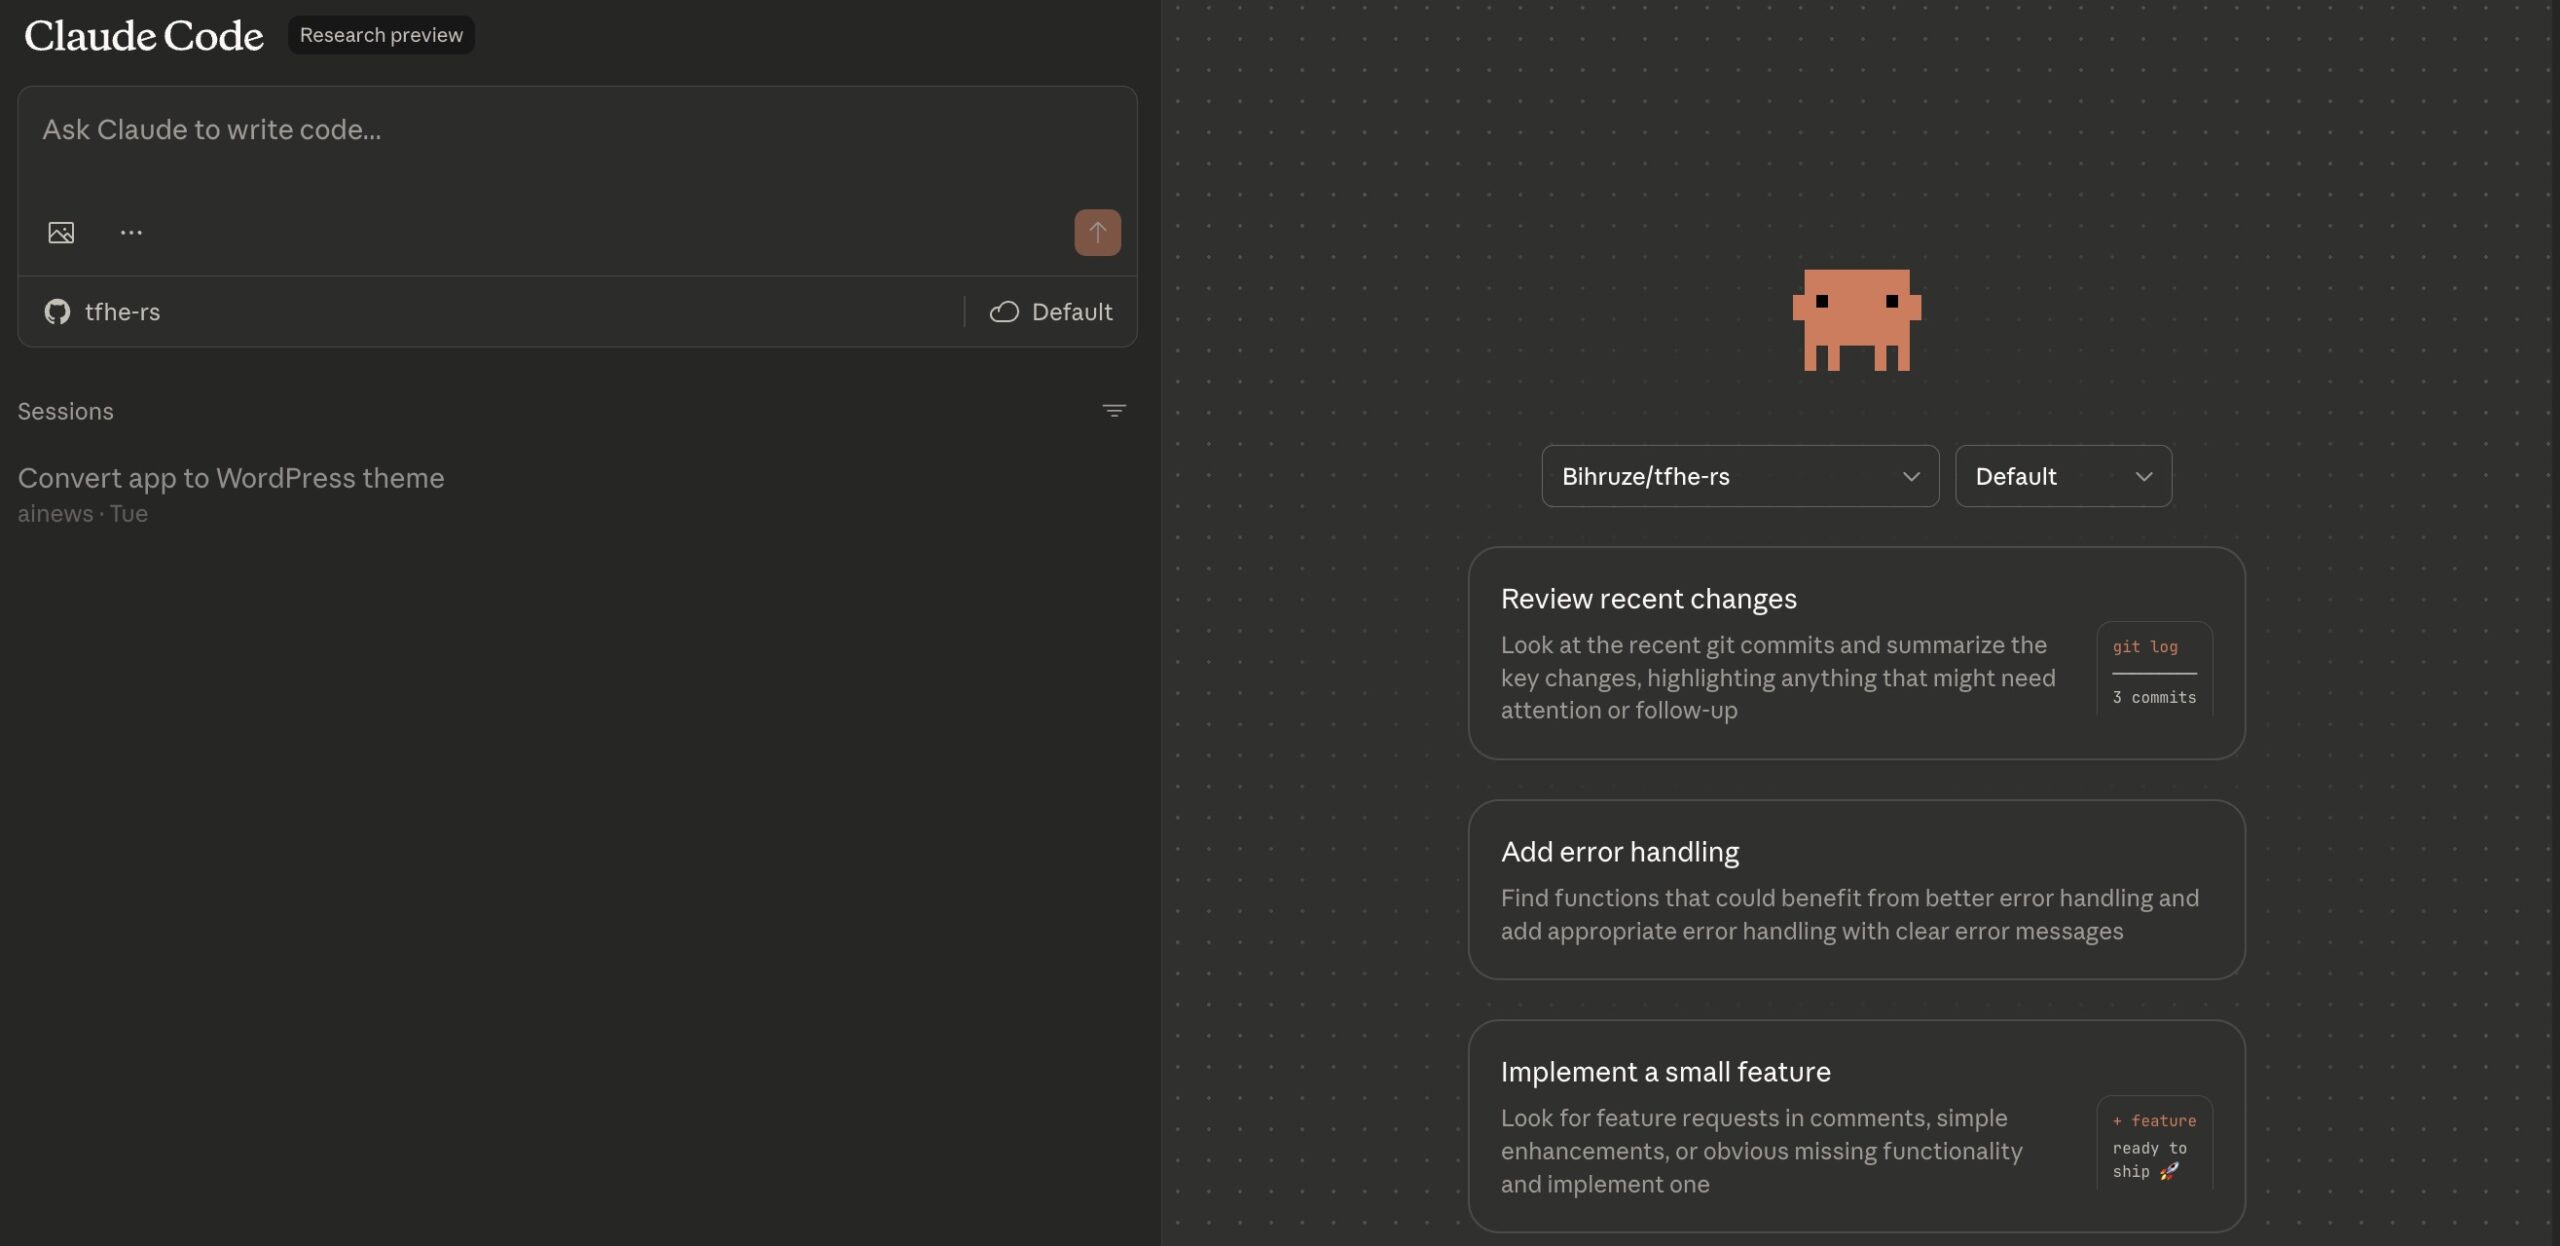Click the Claude Code logo title
The image size is (2560, 1246).
143,36
